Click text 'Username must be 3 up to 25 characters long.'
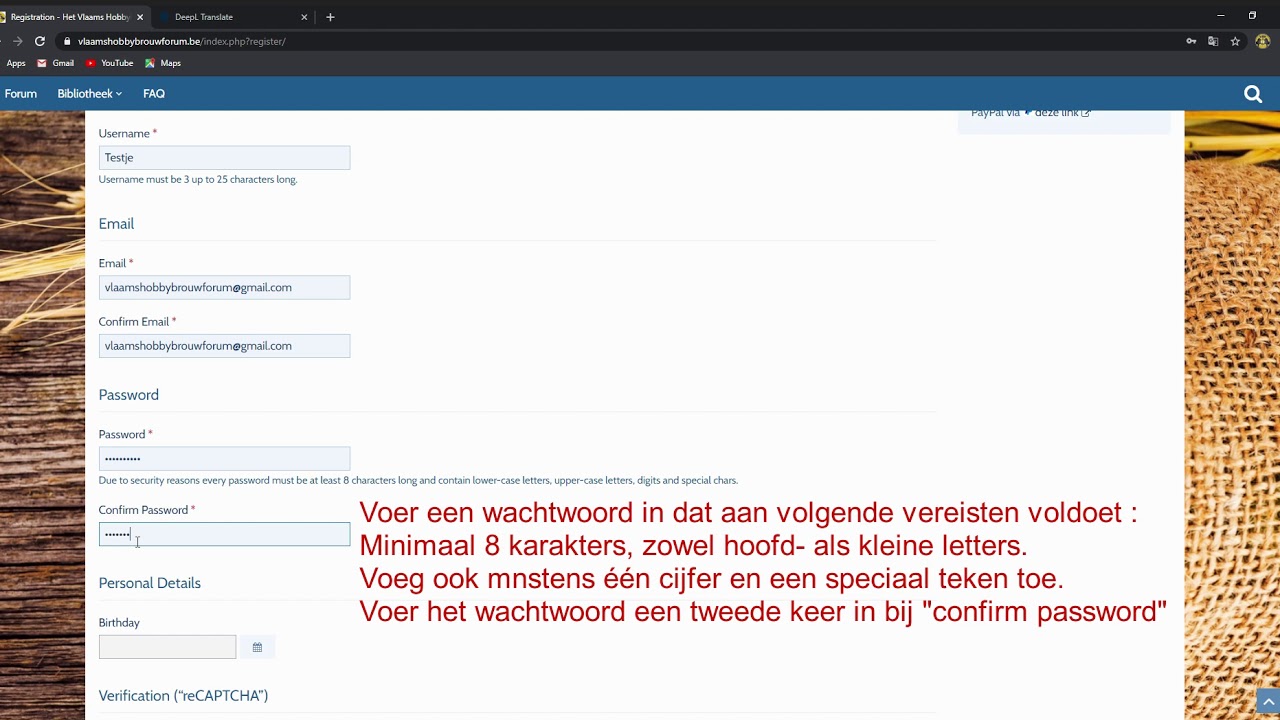This screenshot has width=1280, height=720. tap(198, 180)
